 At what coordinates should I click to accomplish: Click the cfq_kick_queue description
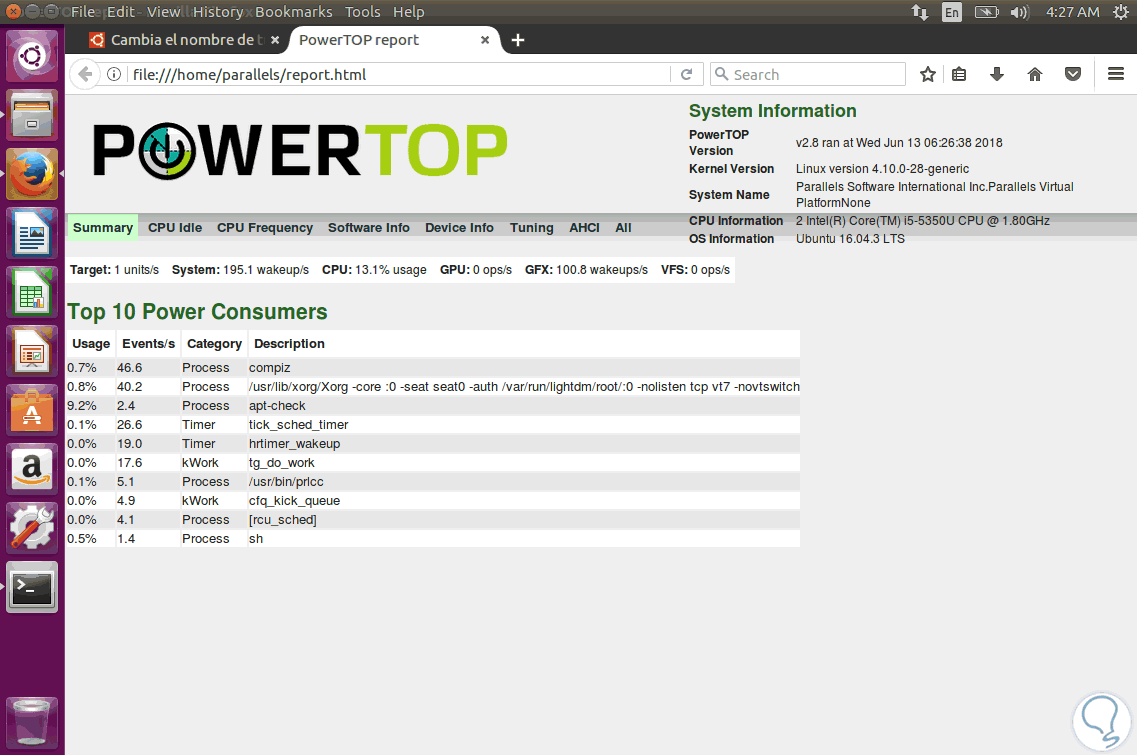[294, 500]
